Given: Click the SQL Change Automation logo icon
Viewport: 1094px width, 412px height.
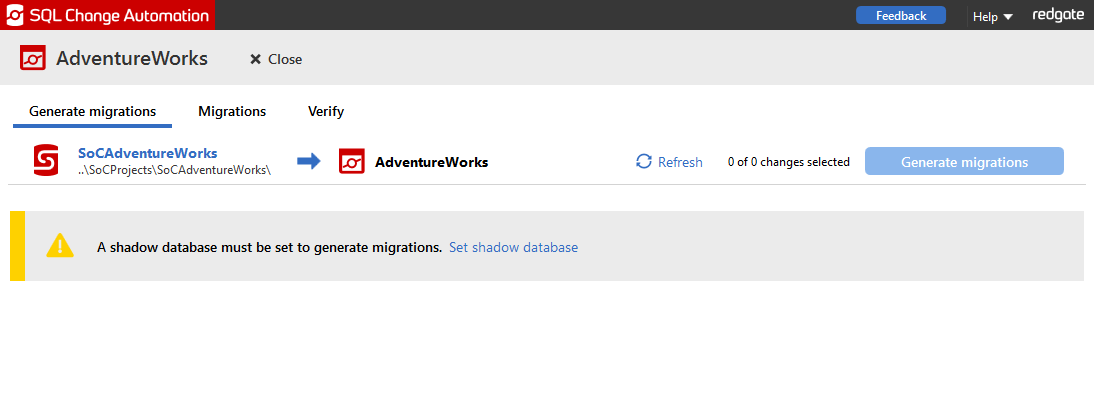Looking at the screenshot, I should coord(15,15).
